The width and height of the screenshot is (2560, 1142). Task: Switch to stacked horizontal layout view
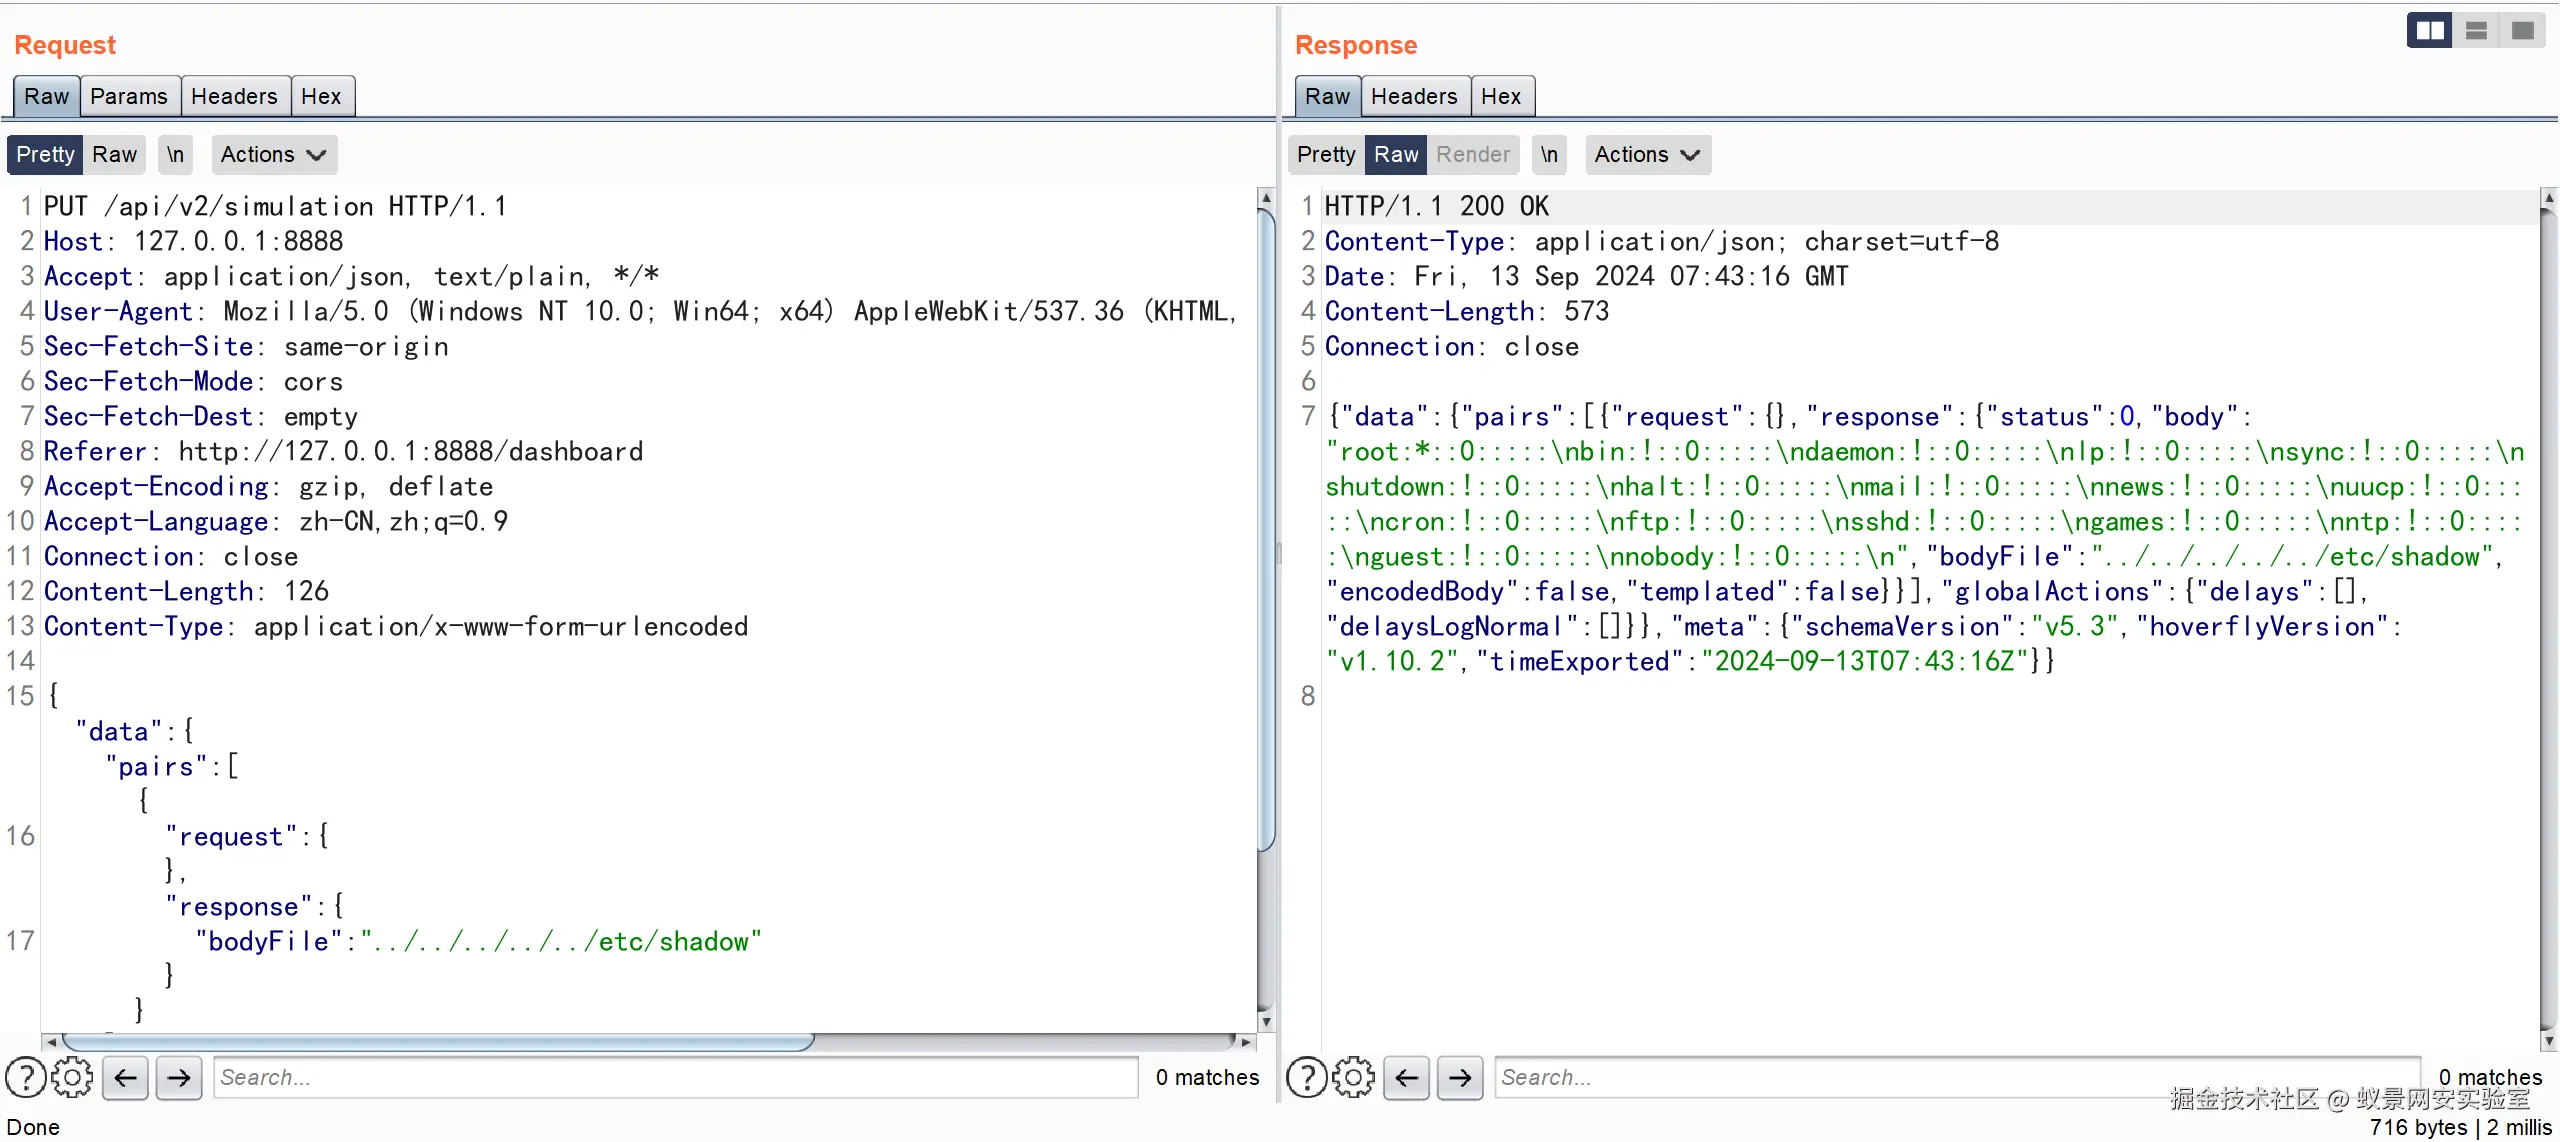[2476, 31]
